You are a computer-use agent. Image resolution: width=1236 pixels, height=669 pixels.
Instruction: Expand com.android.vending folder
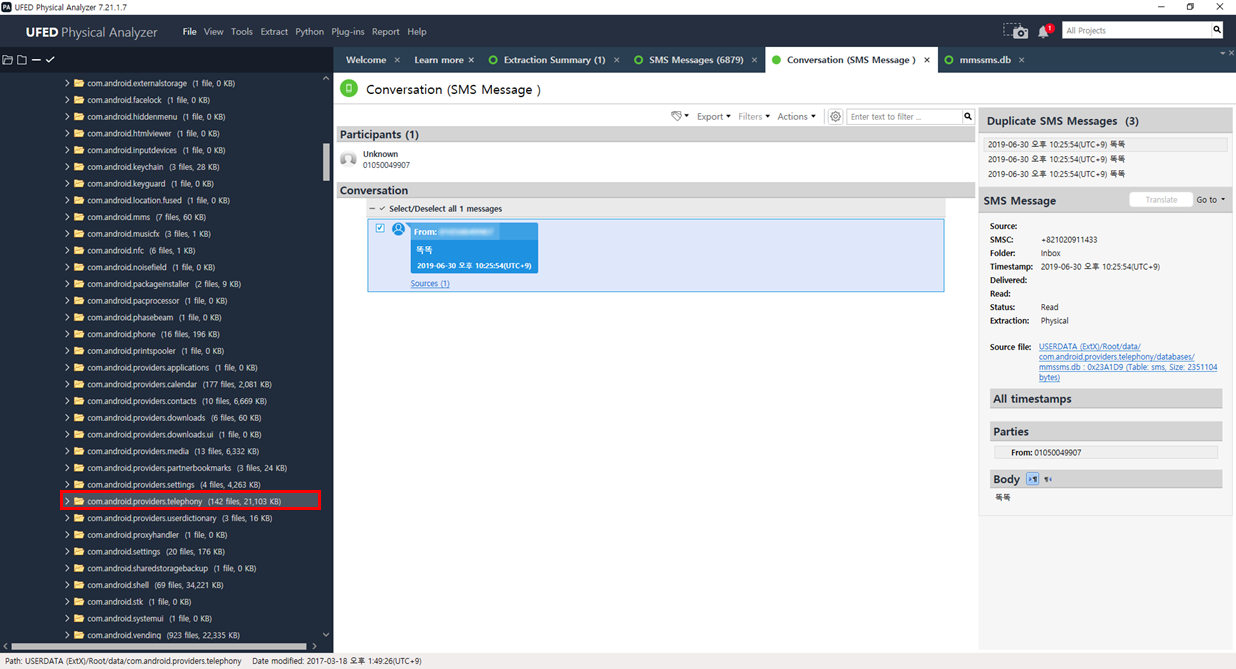tap(67, 635)
